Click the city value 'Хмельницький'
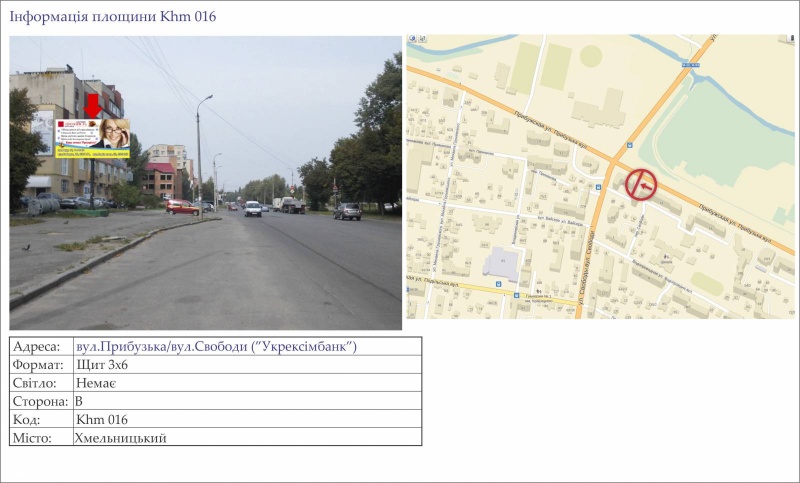This screenshot has height=483, width=800. [120, 437]
